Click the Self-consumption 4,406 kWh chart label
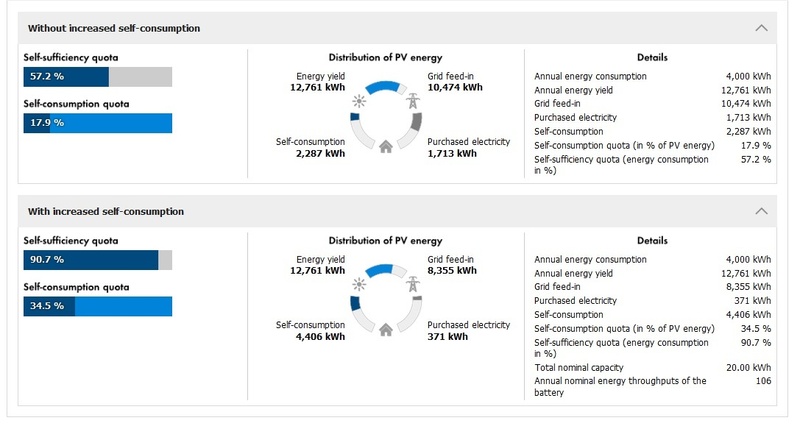Viewport: 800px width, 426px height. coord(310,331)
